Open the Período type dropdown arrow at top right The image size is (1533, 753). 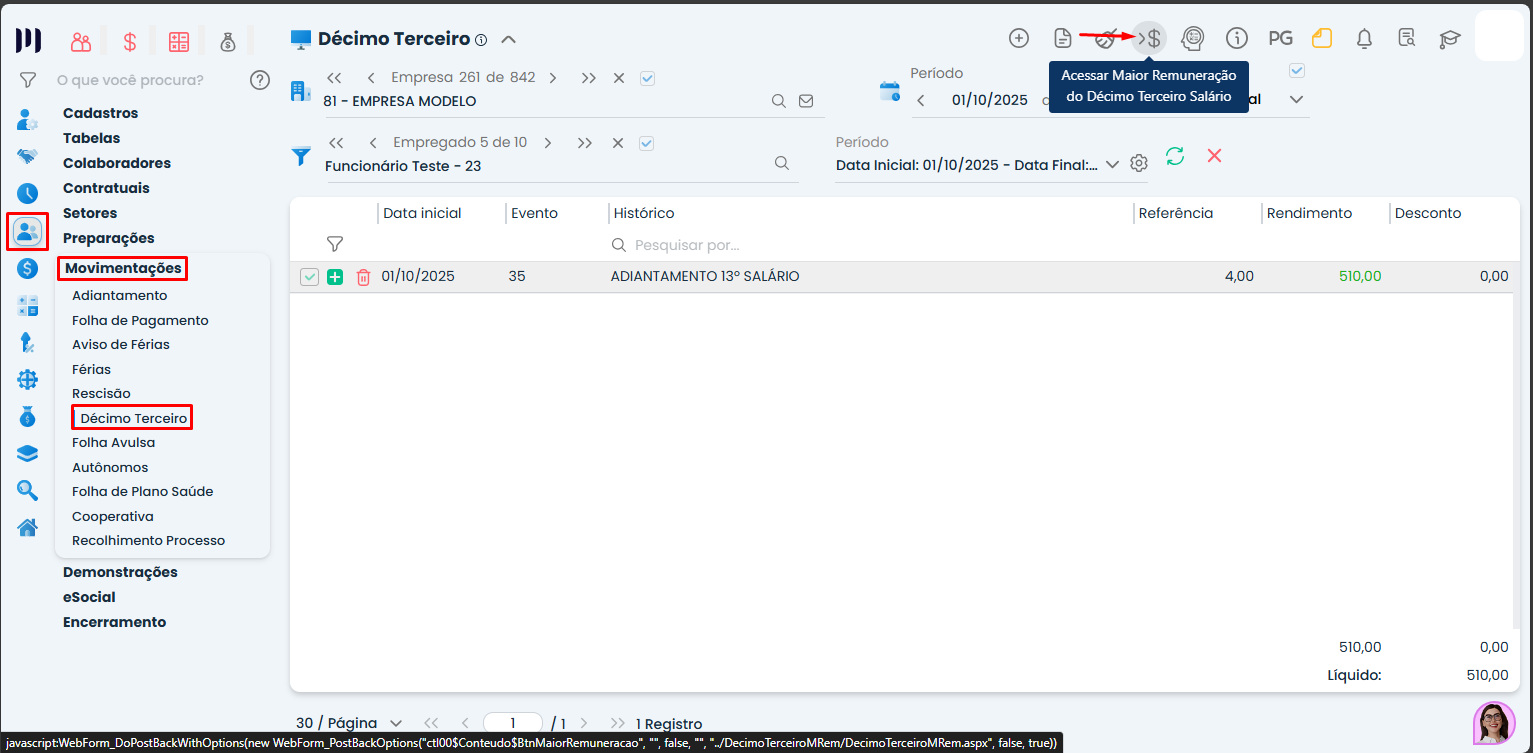pos(1297,99)
